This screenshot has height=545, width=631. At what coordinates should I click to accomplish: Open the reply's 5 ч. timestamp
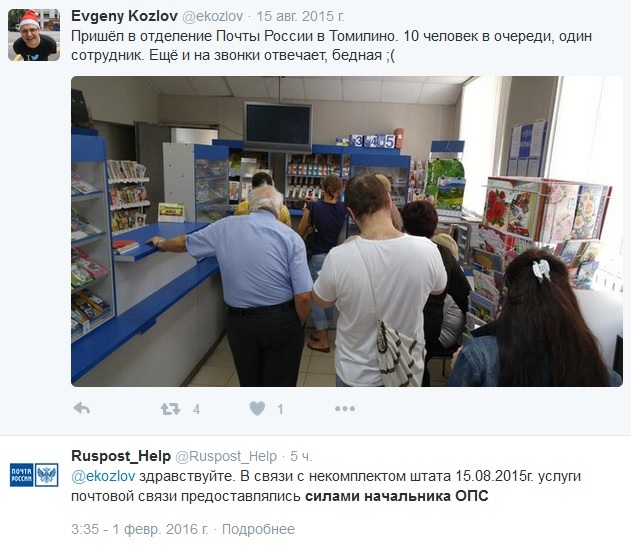pyautogui.click(x=301, y=456)
